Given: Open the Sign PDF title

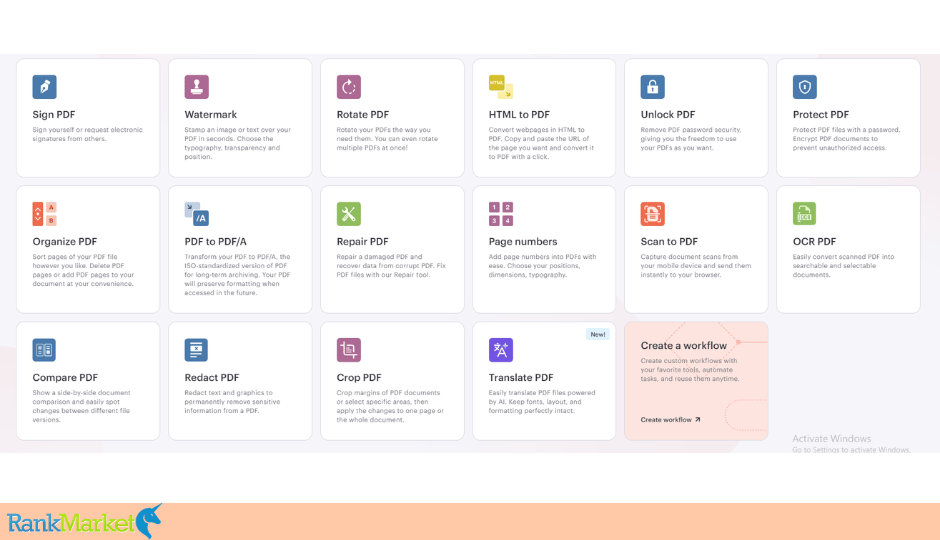Looking at the screenshot, I should click(x=54, y=114).
